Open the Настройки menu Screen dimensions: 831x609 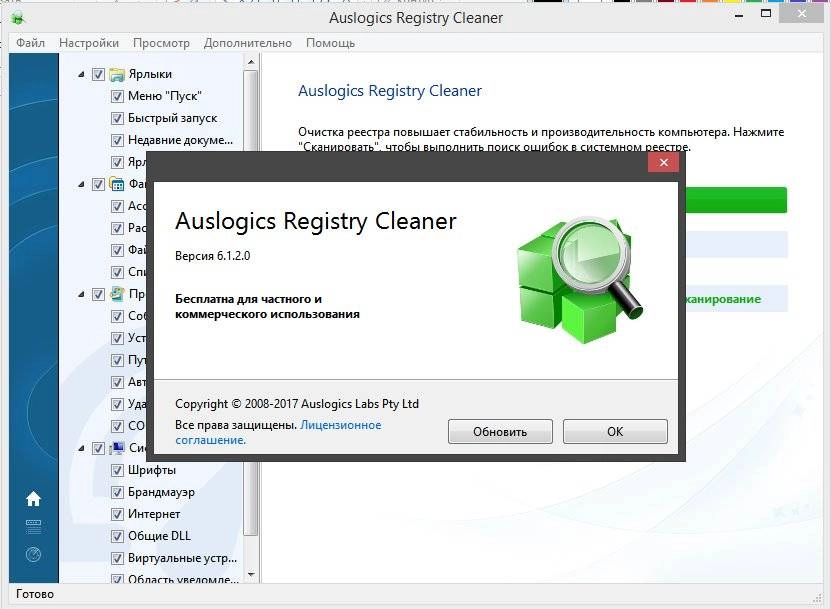89,43
